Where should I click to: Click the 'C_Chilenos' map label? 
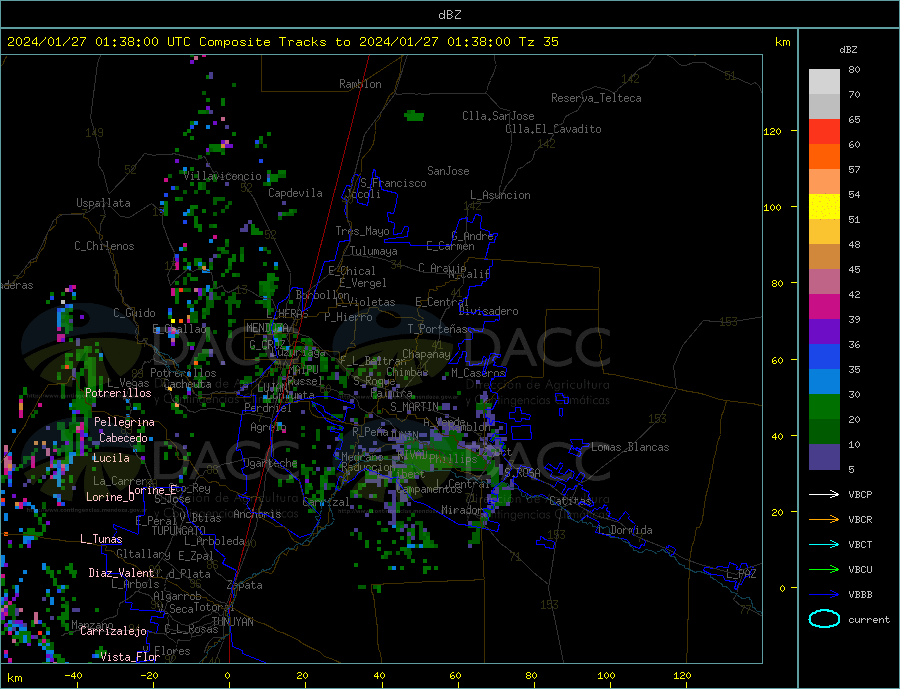104,246
